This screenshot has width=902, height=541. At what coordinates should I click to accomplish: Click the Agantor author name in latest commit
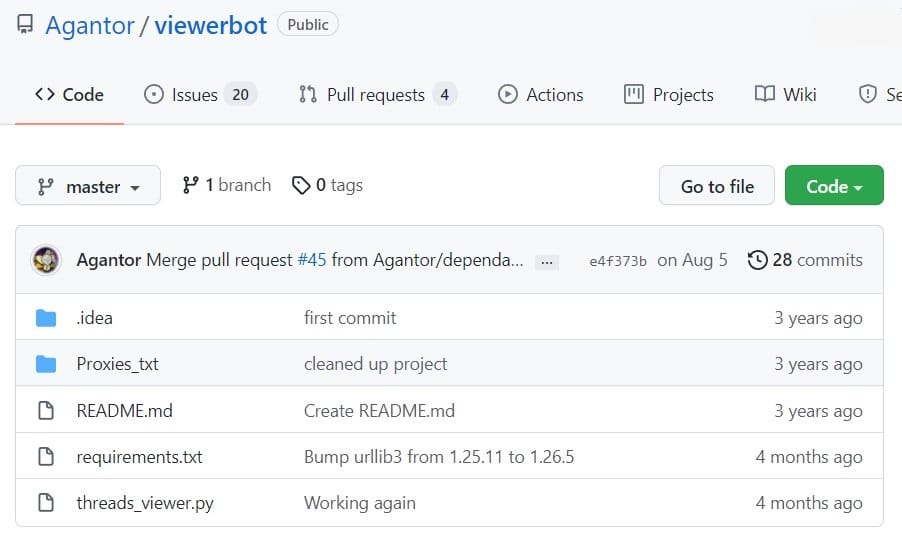(109, 260)
